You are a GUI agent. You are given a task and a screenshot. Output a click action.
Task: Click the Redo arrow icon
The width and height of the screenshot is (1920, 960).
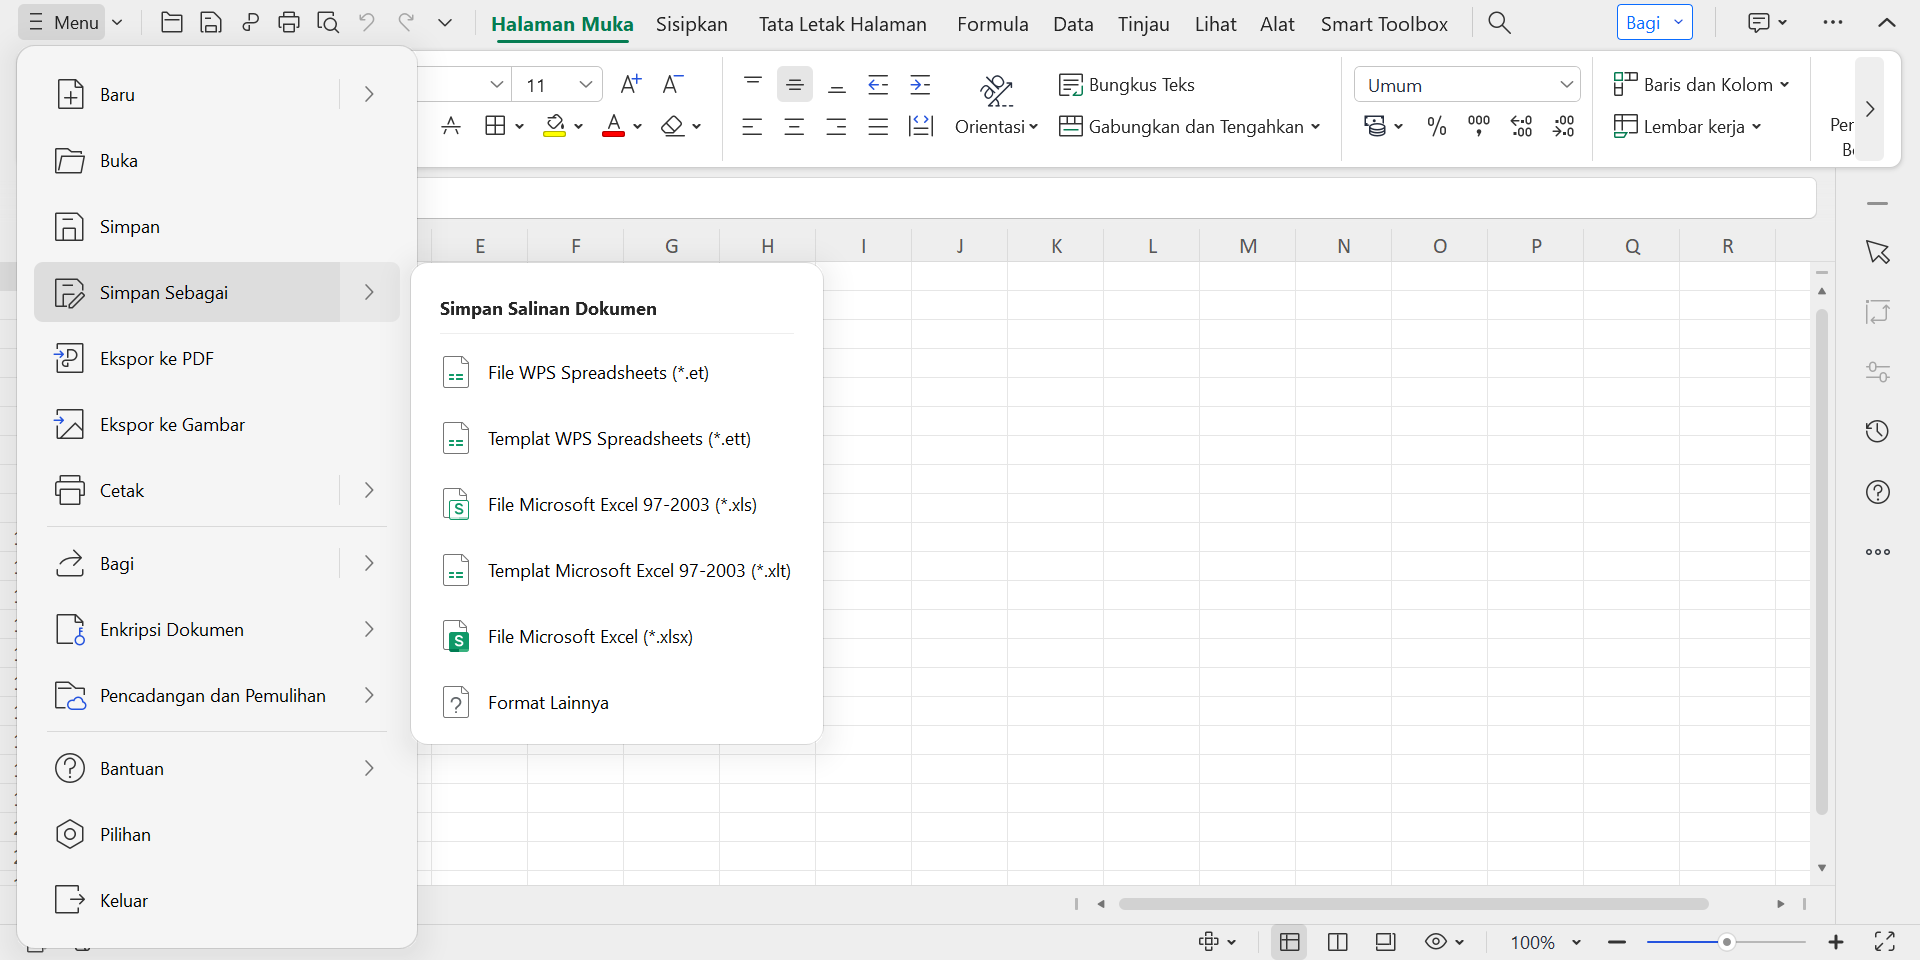(406, 22)
